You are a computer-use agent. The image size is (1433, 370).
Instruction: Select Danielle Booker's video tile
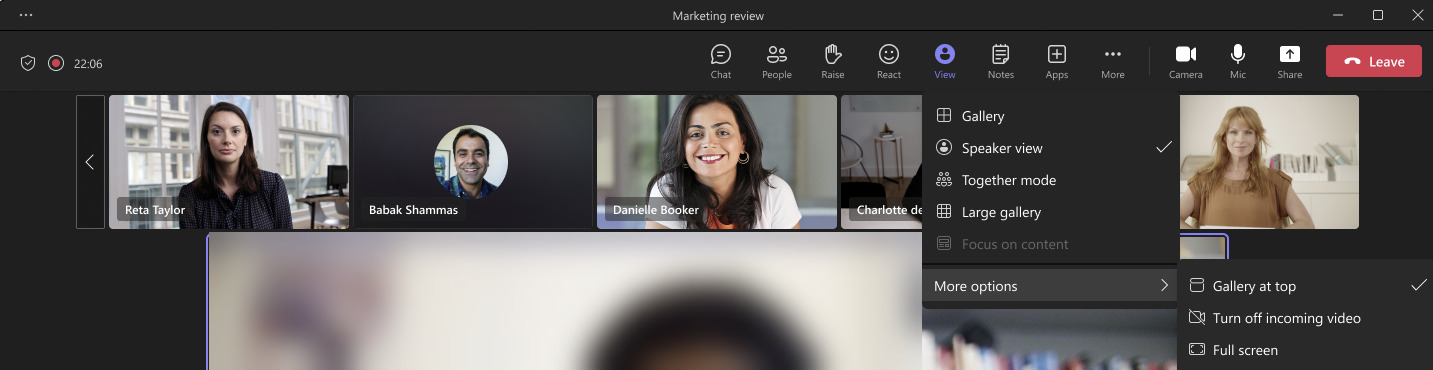pyautogui.click(x=717, y=162)
